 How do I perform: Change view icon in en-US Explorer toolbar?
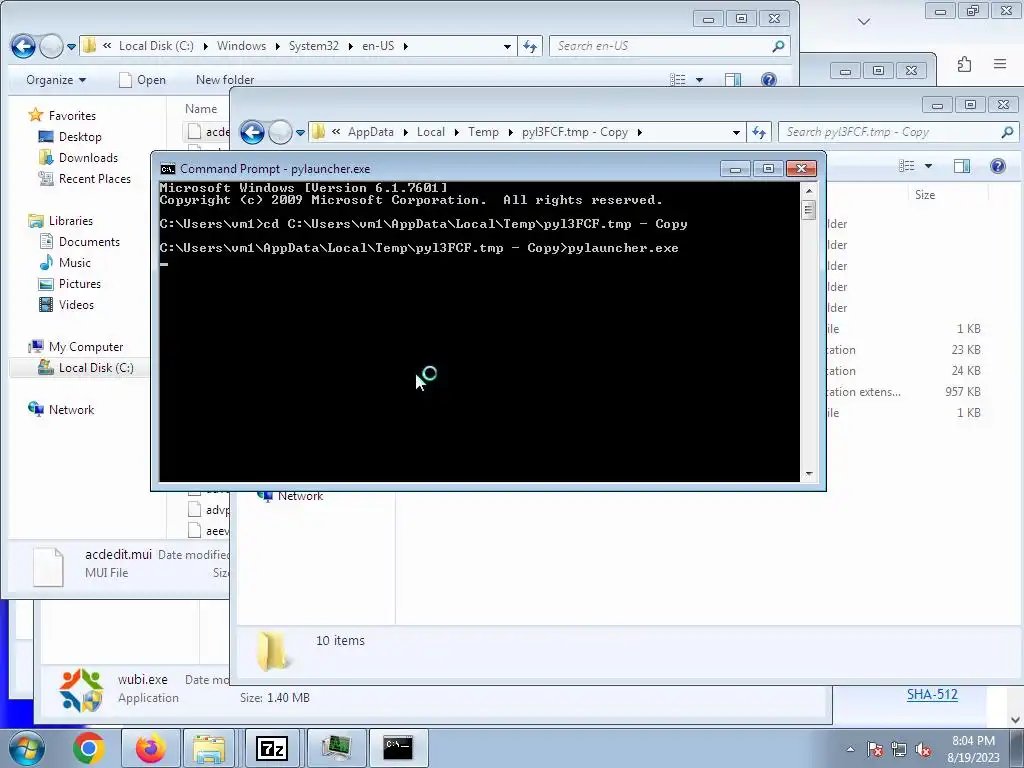click(x=678, y=80)
